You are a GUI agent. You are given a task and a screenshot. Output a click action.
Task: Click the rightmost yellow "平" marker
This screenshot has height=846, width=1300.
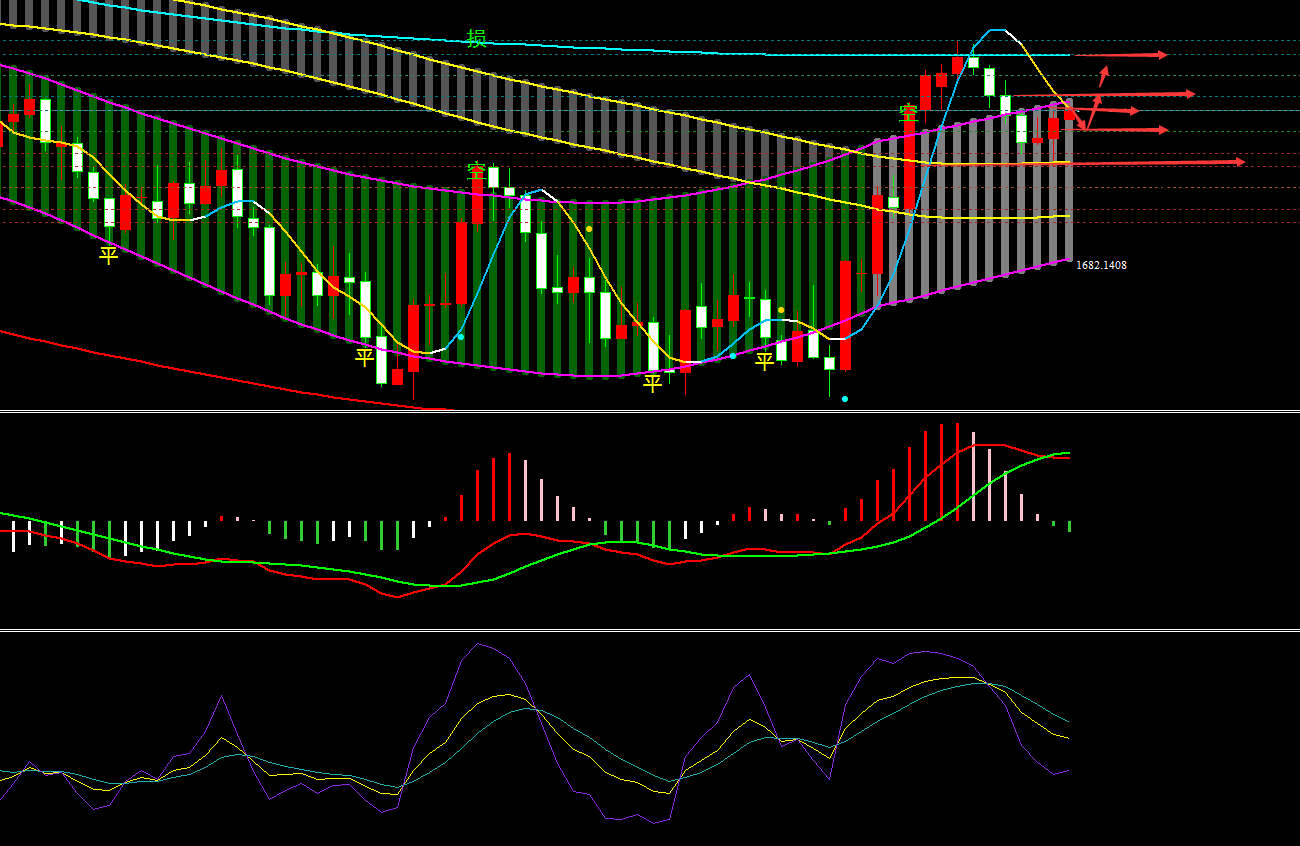764,361
